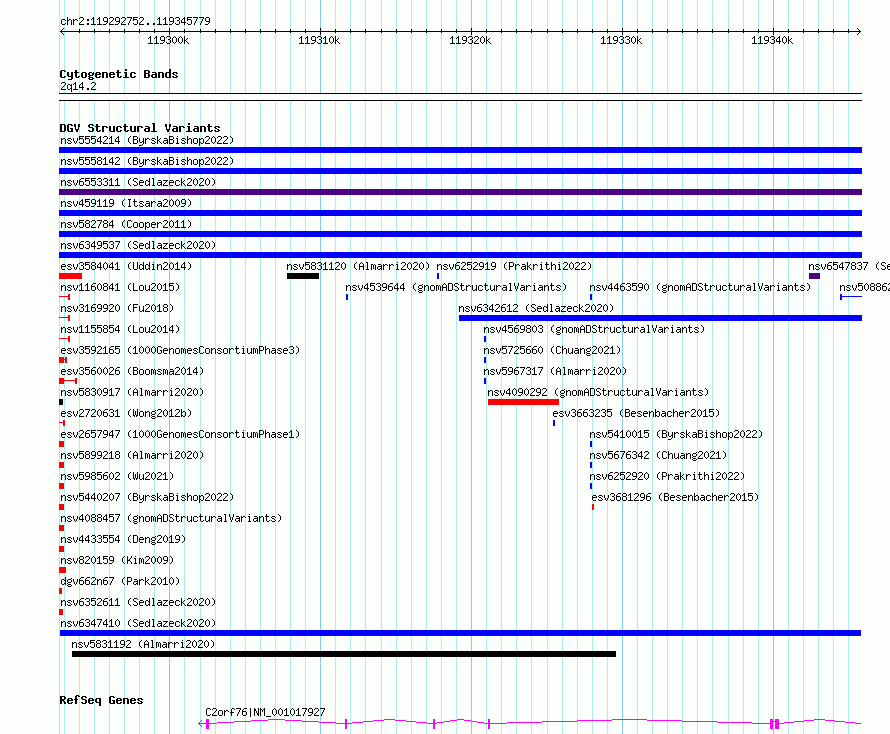The height and width of the screenshot is (734, 890).
Task: Select nsv5410015 (ByrskaBishop2022) label
Action: pos(676,434)
